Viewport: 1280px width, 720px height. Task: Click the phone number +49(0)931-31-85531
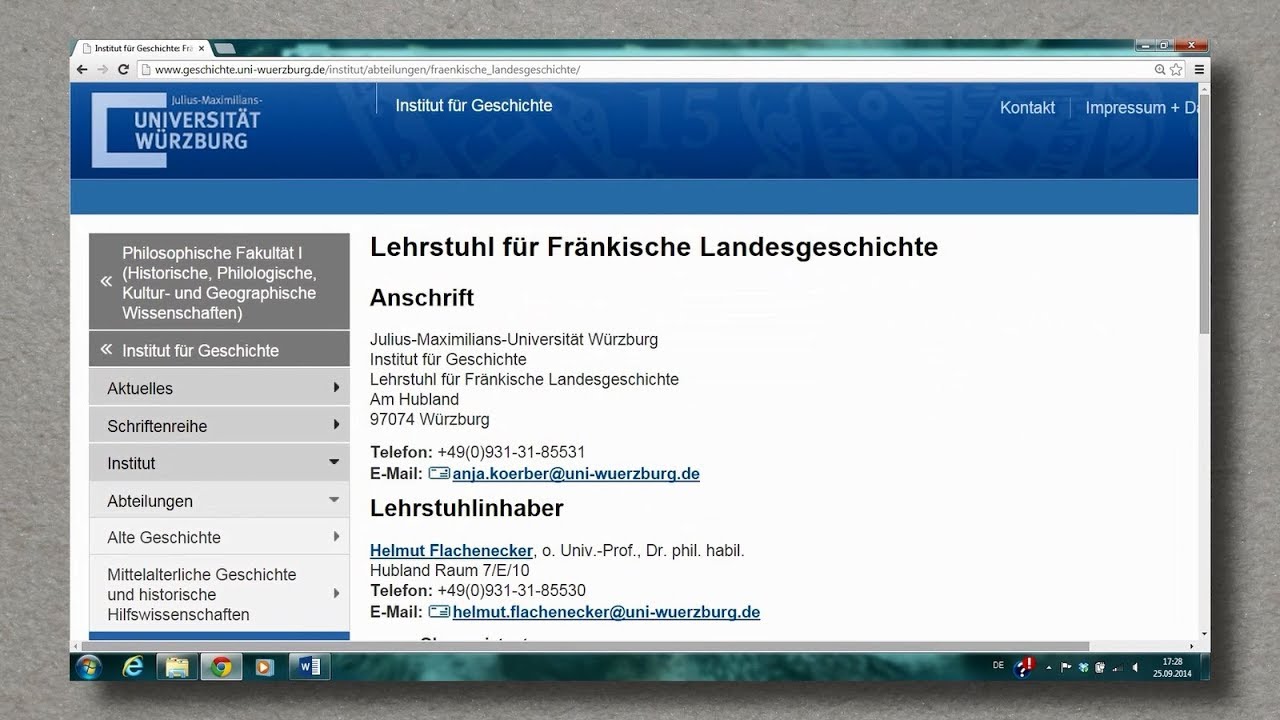[x=511, y=452]
